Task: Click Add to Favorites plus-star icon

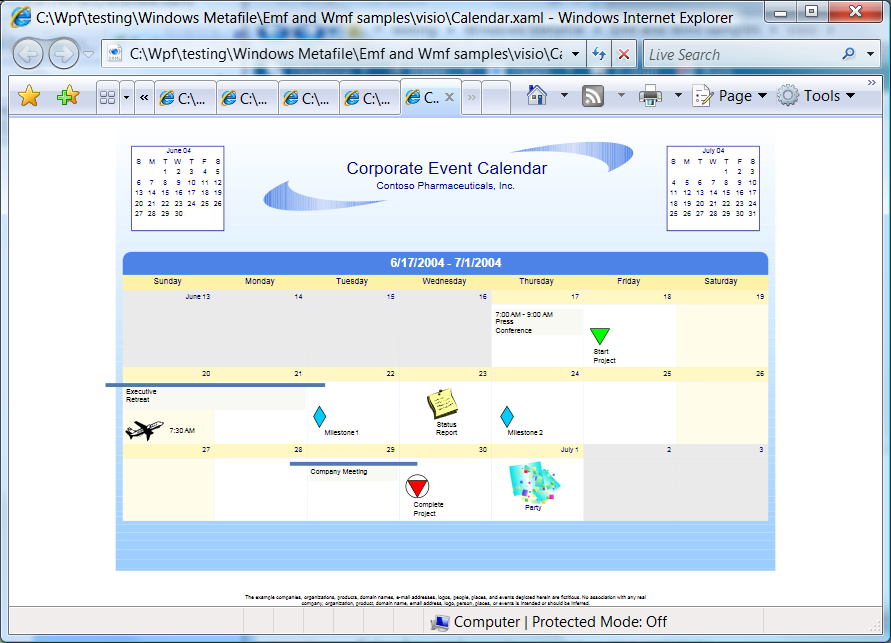Action: (67, 96)
